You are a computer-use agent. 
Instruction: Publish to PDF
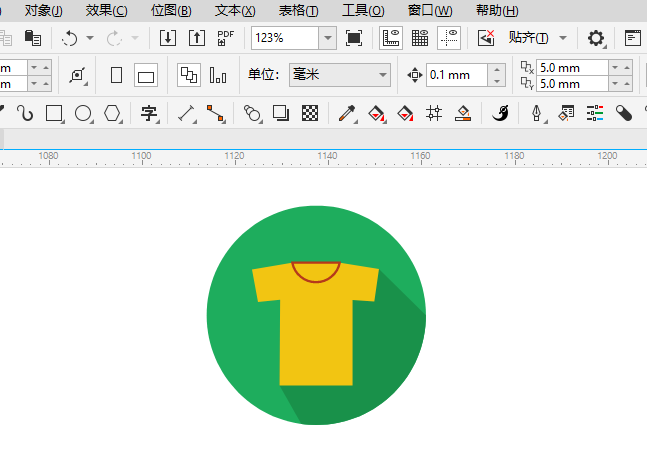(225, 38)
